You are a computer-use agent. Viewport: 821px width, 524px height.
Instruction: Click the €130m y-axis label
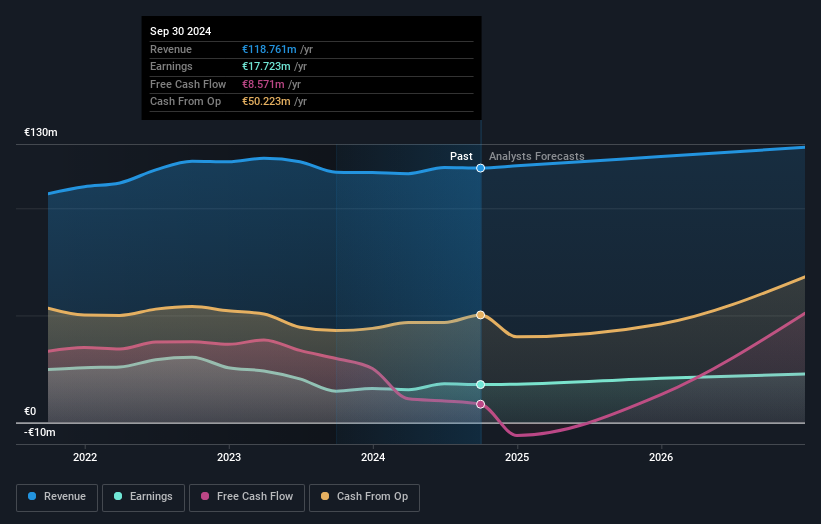tap(41, 132)
